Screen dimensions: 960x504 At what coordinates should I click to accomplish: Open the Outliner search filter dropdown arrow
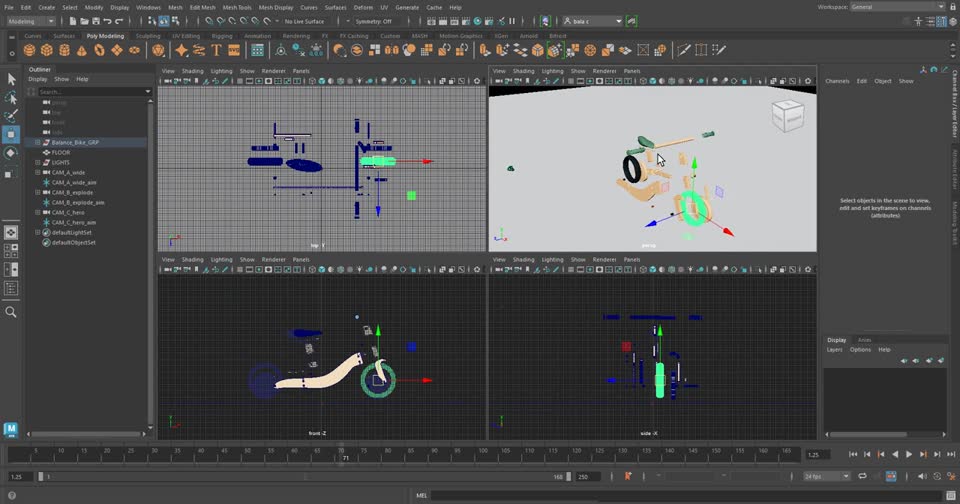148,92
